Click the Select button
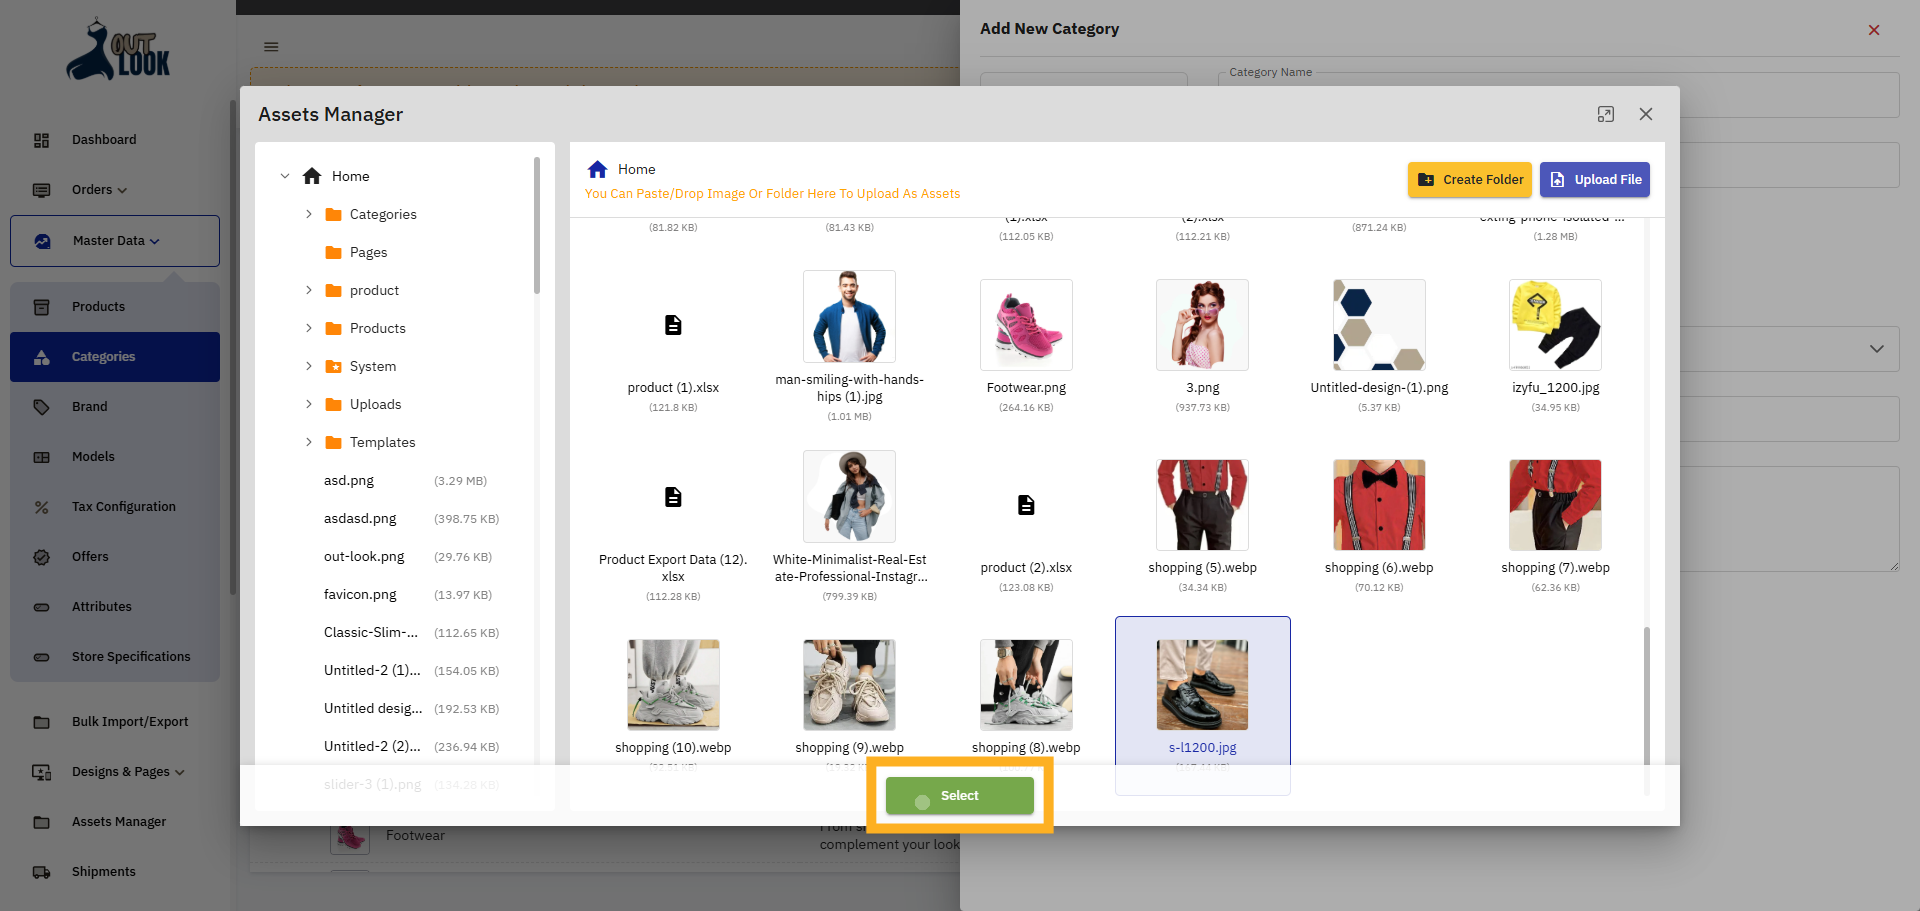Viewport: 1920px width, 911px height. [960, 796]
